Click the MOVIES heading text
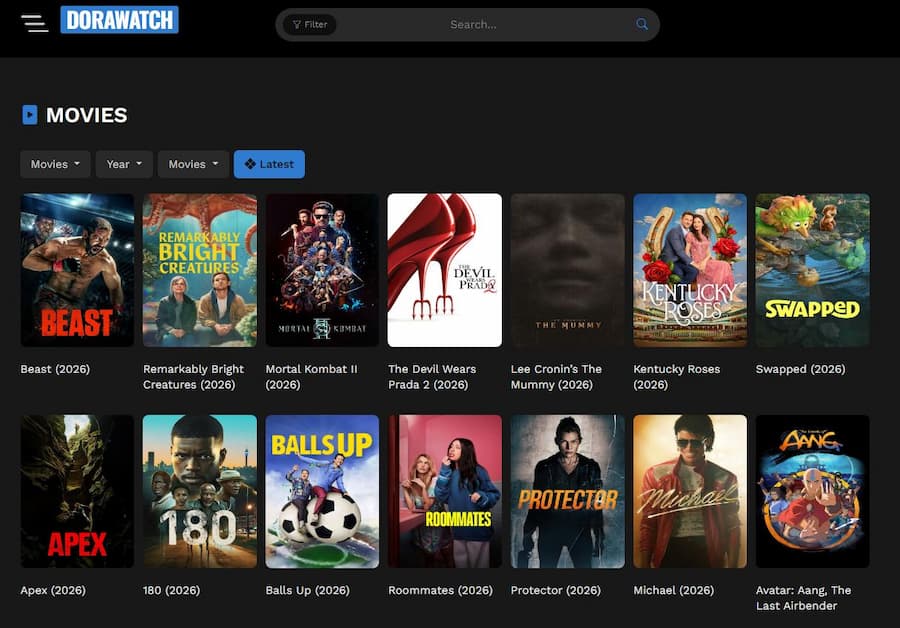The width and height of the screenshot is (900, 628). [87, 115]
